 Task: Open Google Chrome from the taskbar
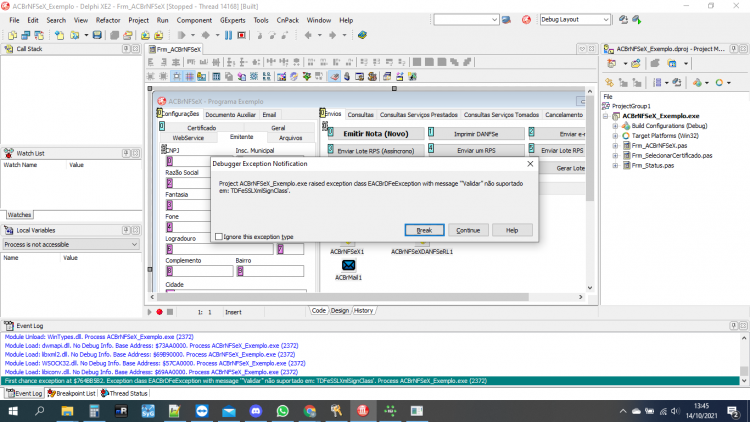tap(309, 411)
